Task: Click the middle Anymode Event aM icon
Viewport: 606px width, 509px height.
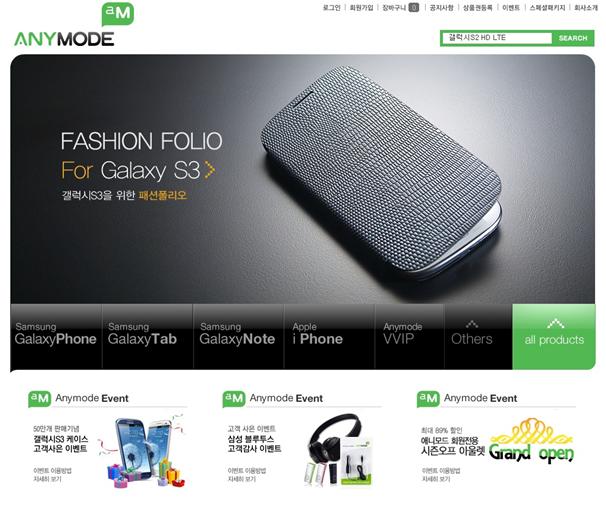Action: click(234, 399)
